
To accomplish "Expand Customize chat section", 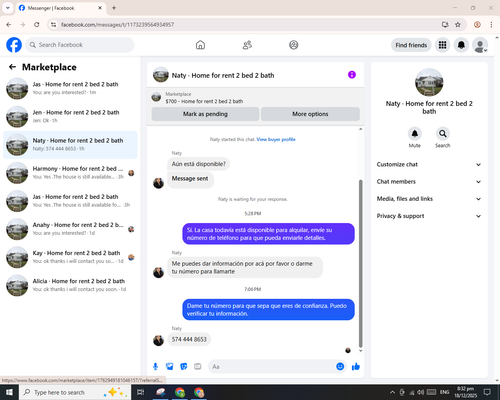I will [429, 164].
